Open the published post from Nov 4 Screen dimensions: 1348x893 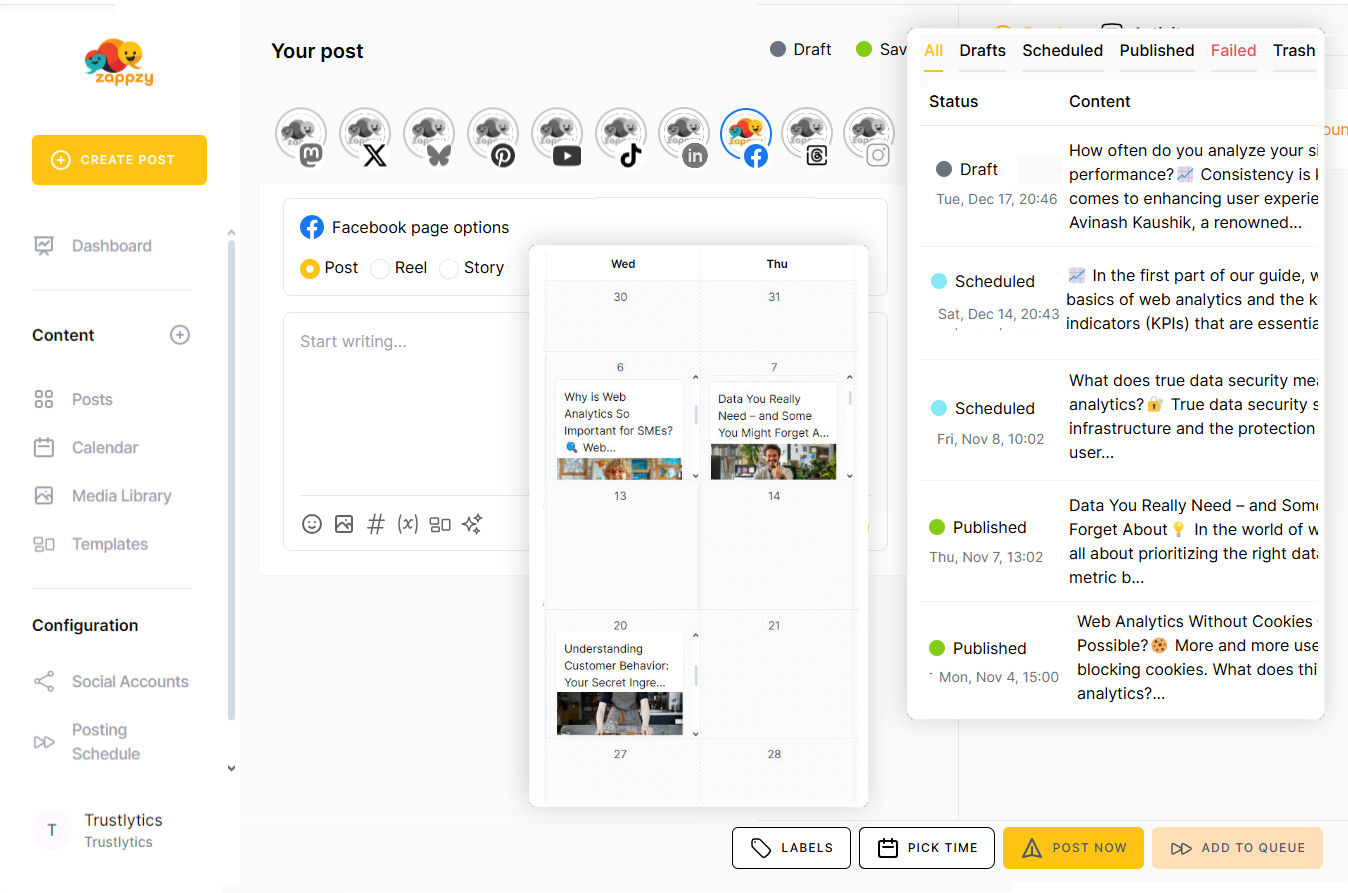1121,658
